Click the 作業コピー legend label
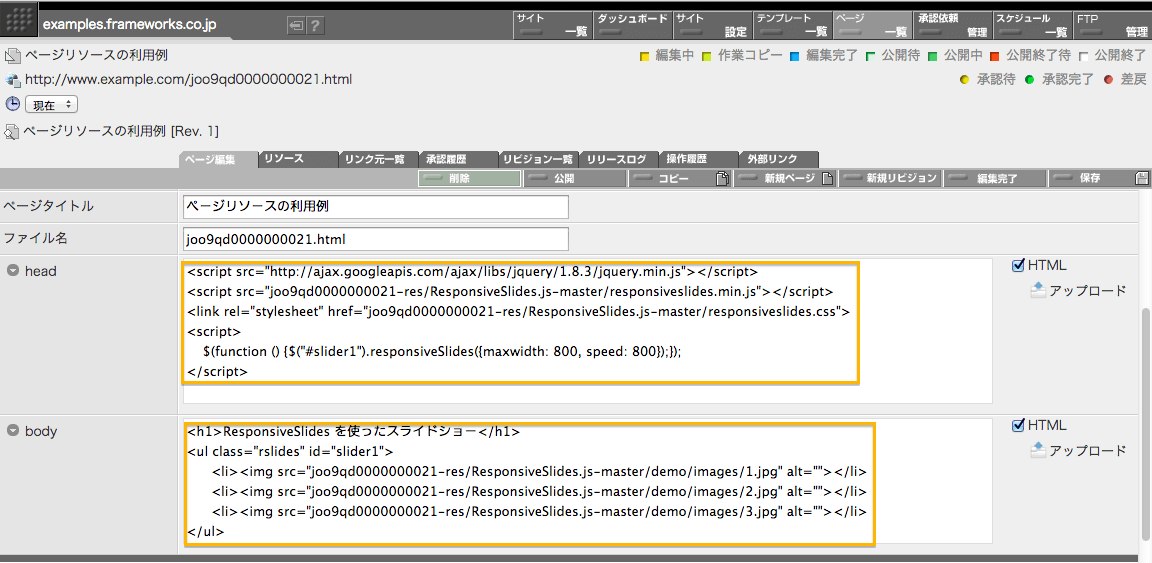 coord(749,55)
